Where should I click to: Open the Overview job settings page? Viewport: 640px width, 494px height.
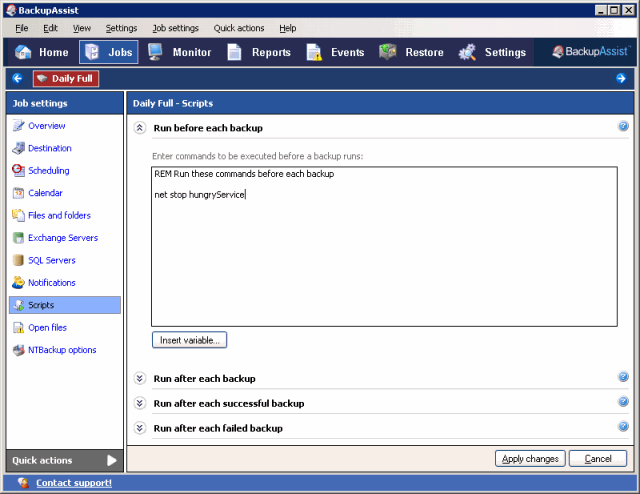tap(47, 126)
